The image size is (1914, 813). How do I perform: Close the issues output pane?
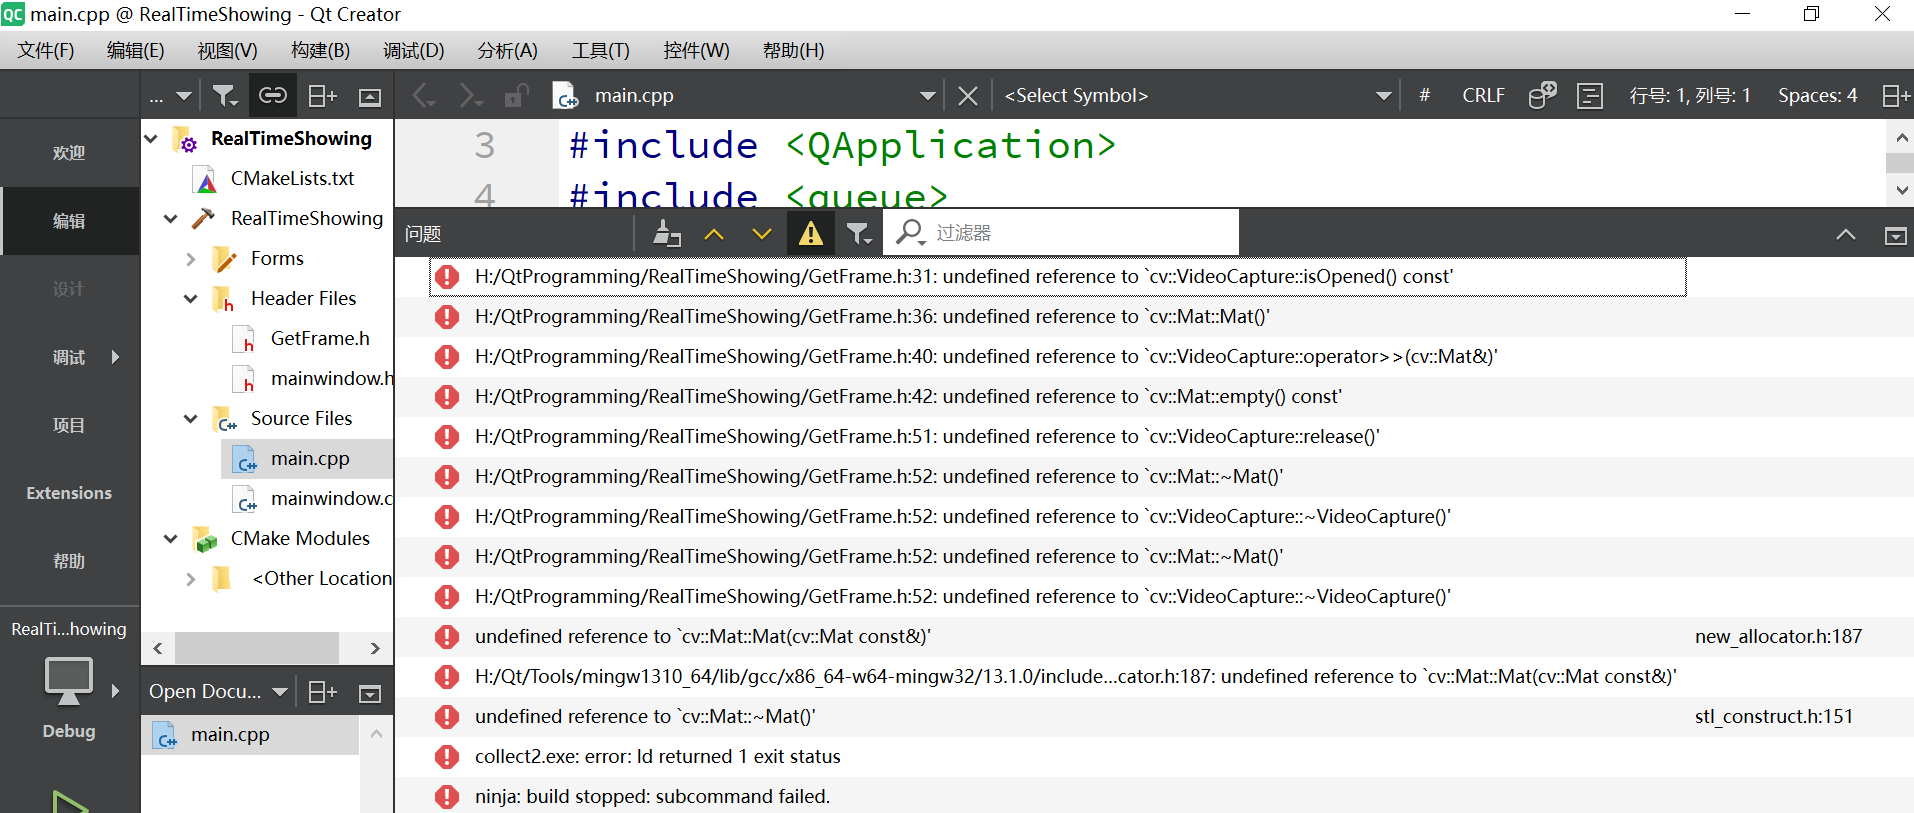[x=1895, y=235]
